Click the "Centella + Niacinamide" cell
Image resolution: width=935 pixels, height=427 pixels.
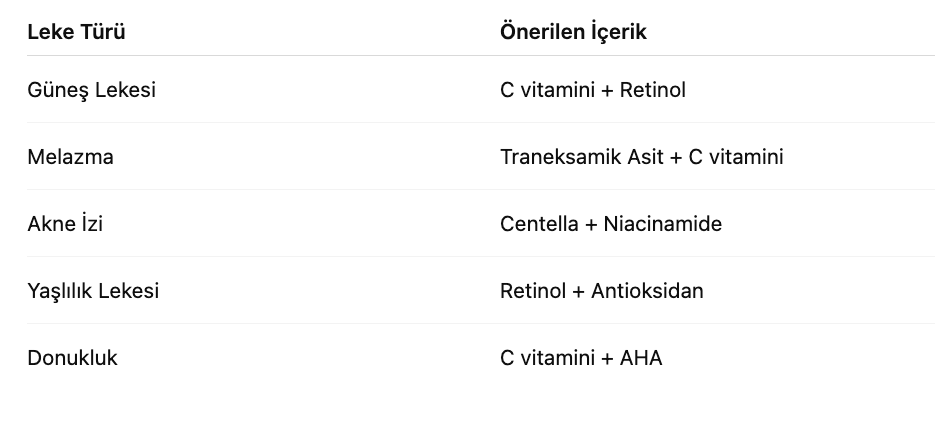click(610, 224)
